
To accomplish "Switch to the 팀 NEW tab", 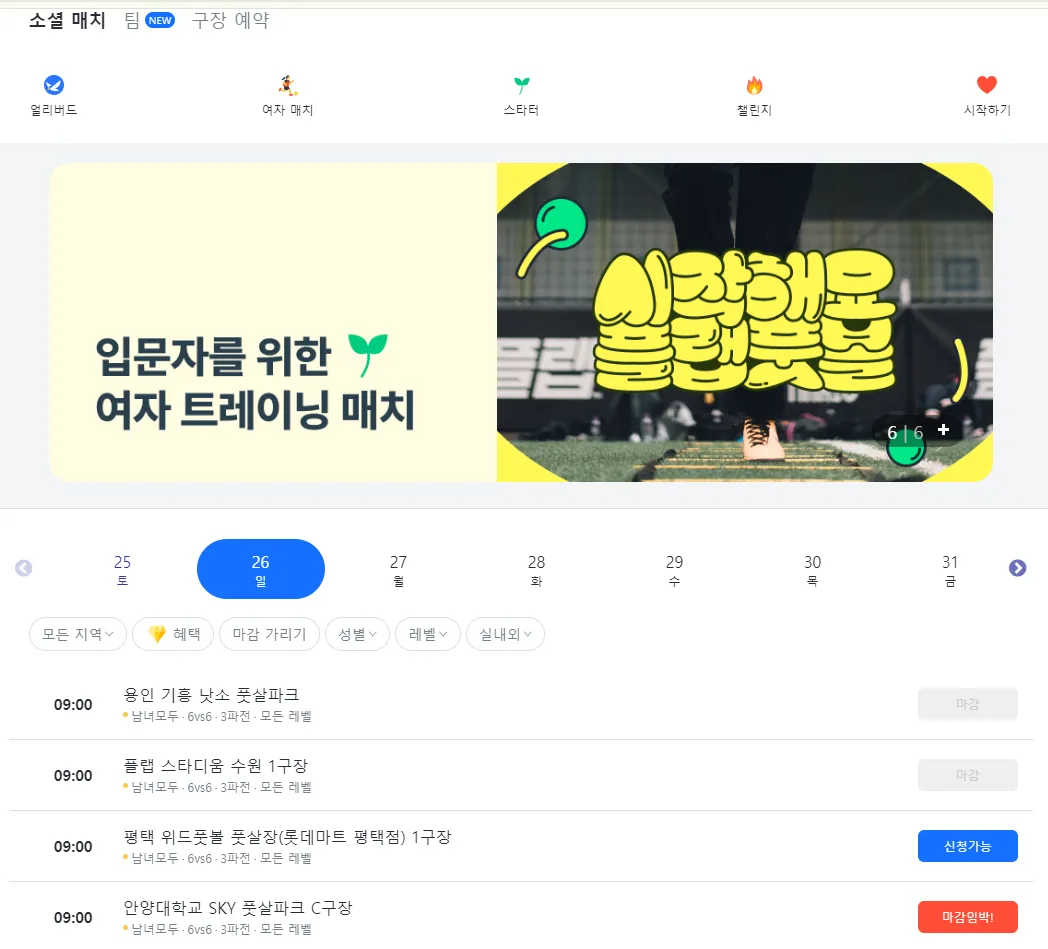I will click(150, 20).
